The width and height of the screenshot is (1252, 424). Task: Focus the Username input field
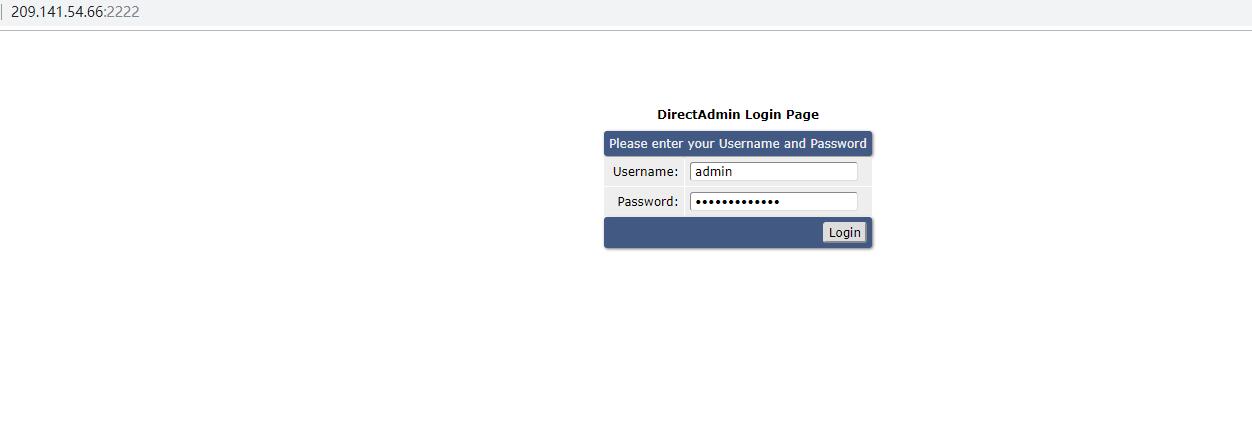[x=773, y=171]
